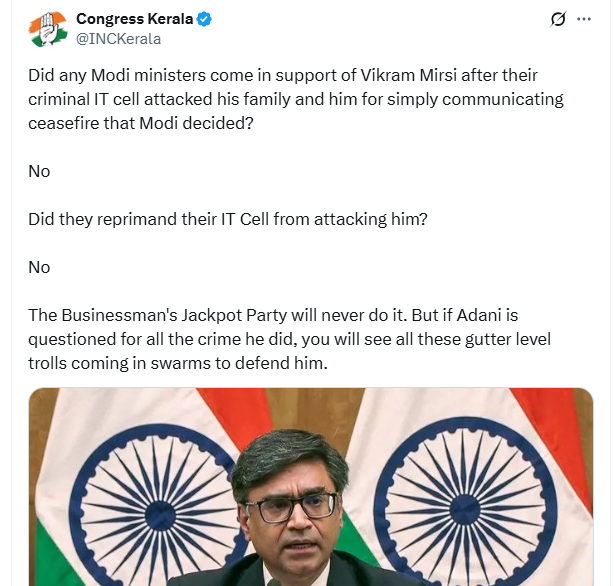Open the @INCKerala handle link
614x586 pixels.
(x=118, y=39)
